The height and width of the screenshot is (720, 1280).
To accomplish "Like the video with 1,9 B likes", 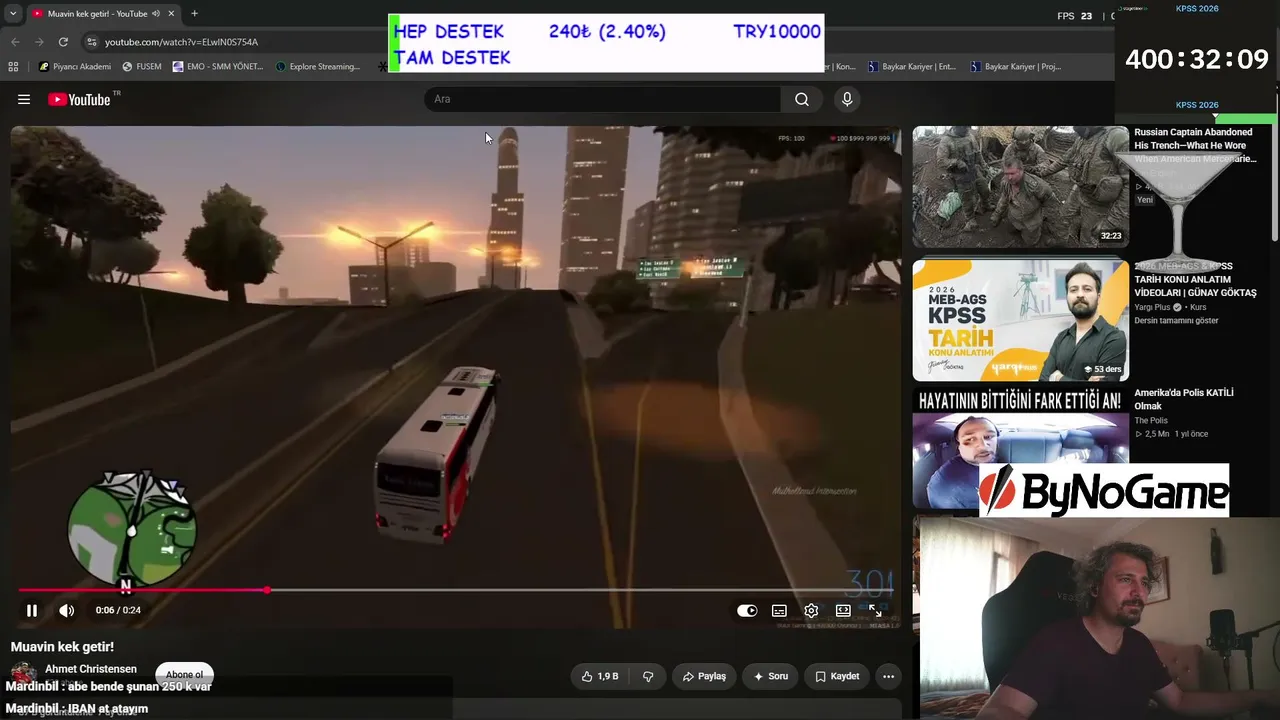I will (600, 676).
